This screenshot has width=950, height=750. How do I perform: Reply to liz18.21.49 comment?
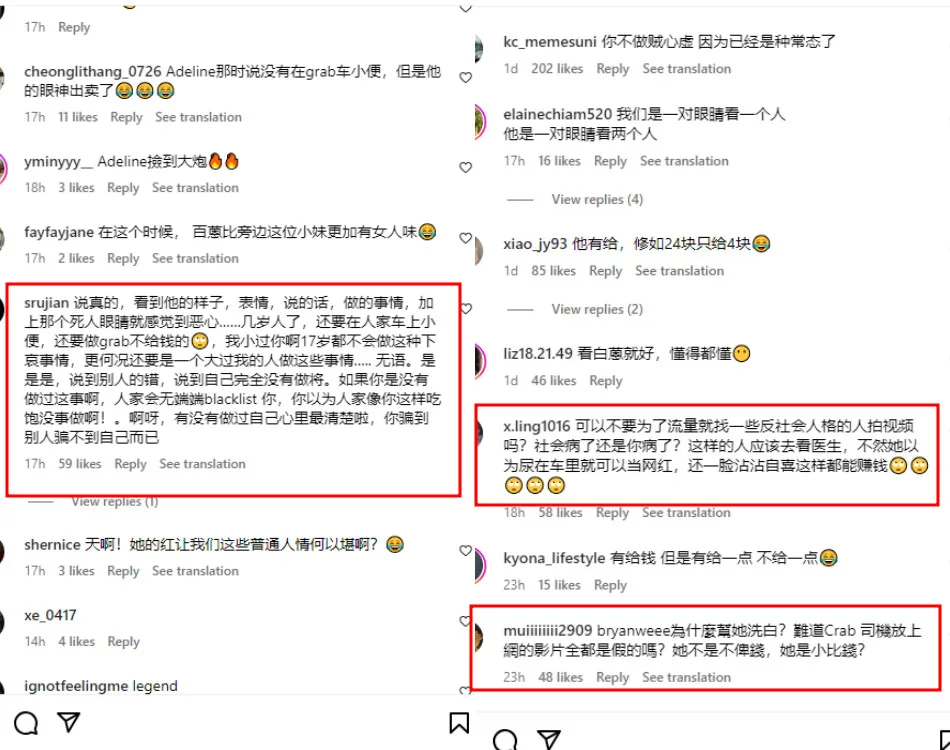[x=605, y=380]
